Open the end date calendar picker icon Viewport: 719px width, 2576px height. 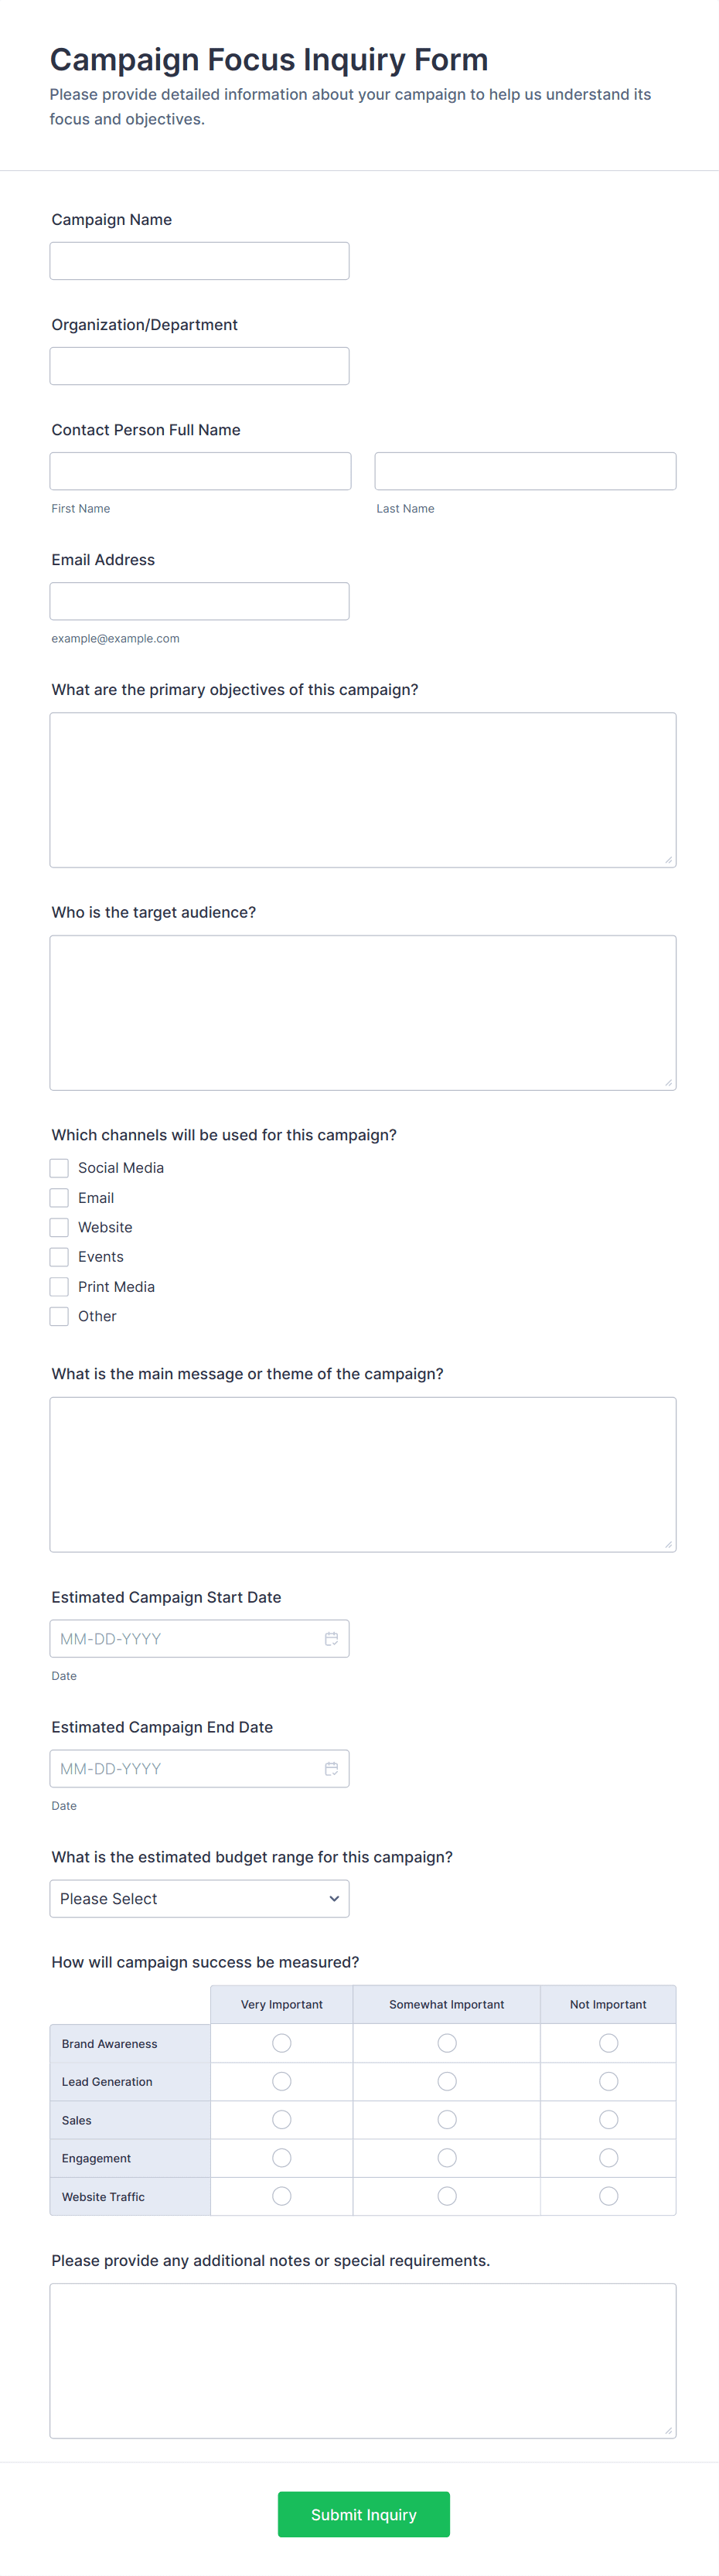pyautogui.click(x=332, y=1768)
